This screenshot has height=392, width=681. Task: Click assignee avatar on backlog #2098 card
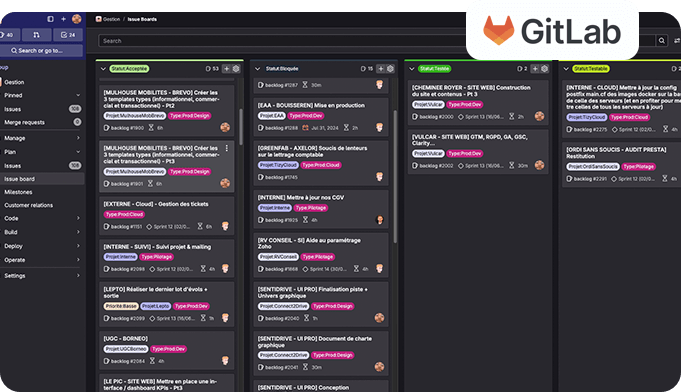click(x=225, y=269)
